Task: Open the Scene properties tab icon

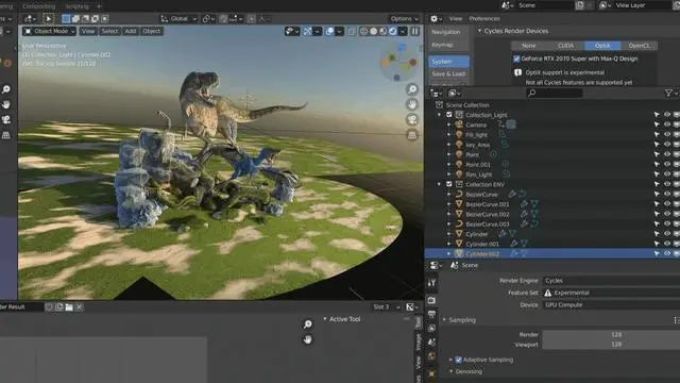Action: 432,342
